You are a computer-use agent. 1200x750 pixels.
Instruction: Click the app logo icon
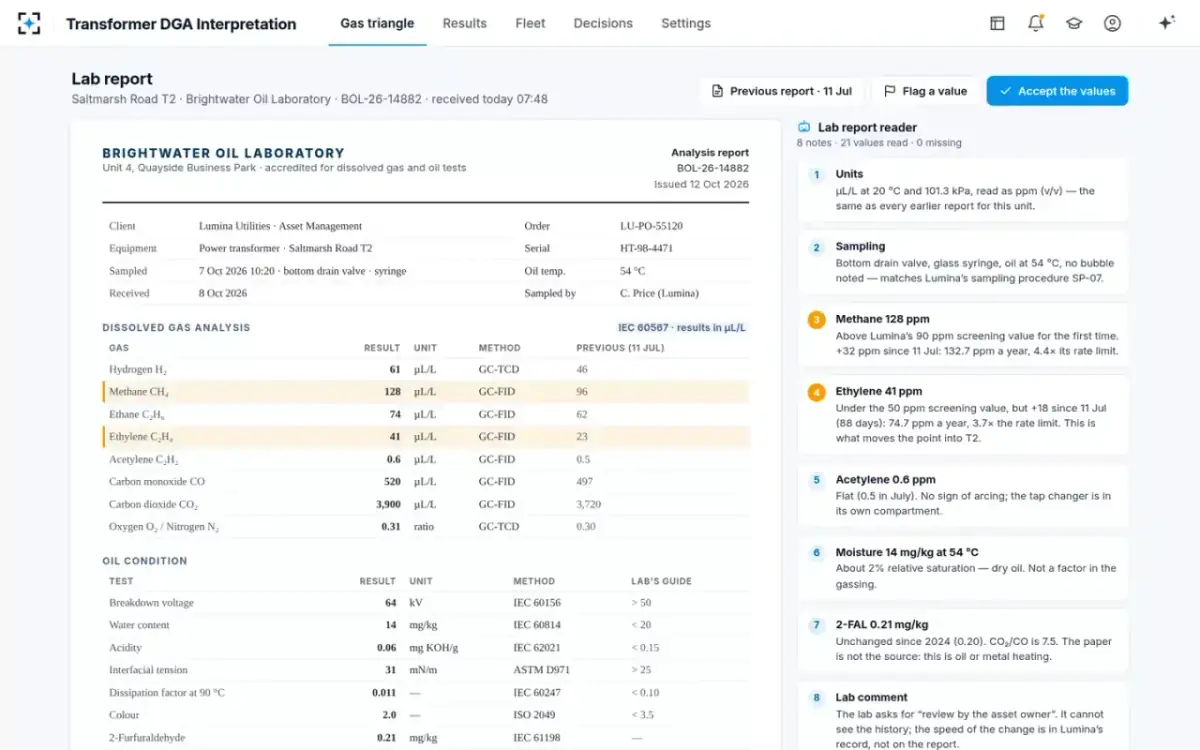pos(30,23)
